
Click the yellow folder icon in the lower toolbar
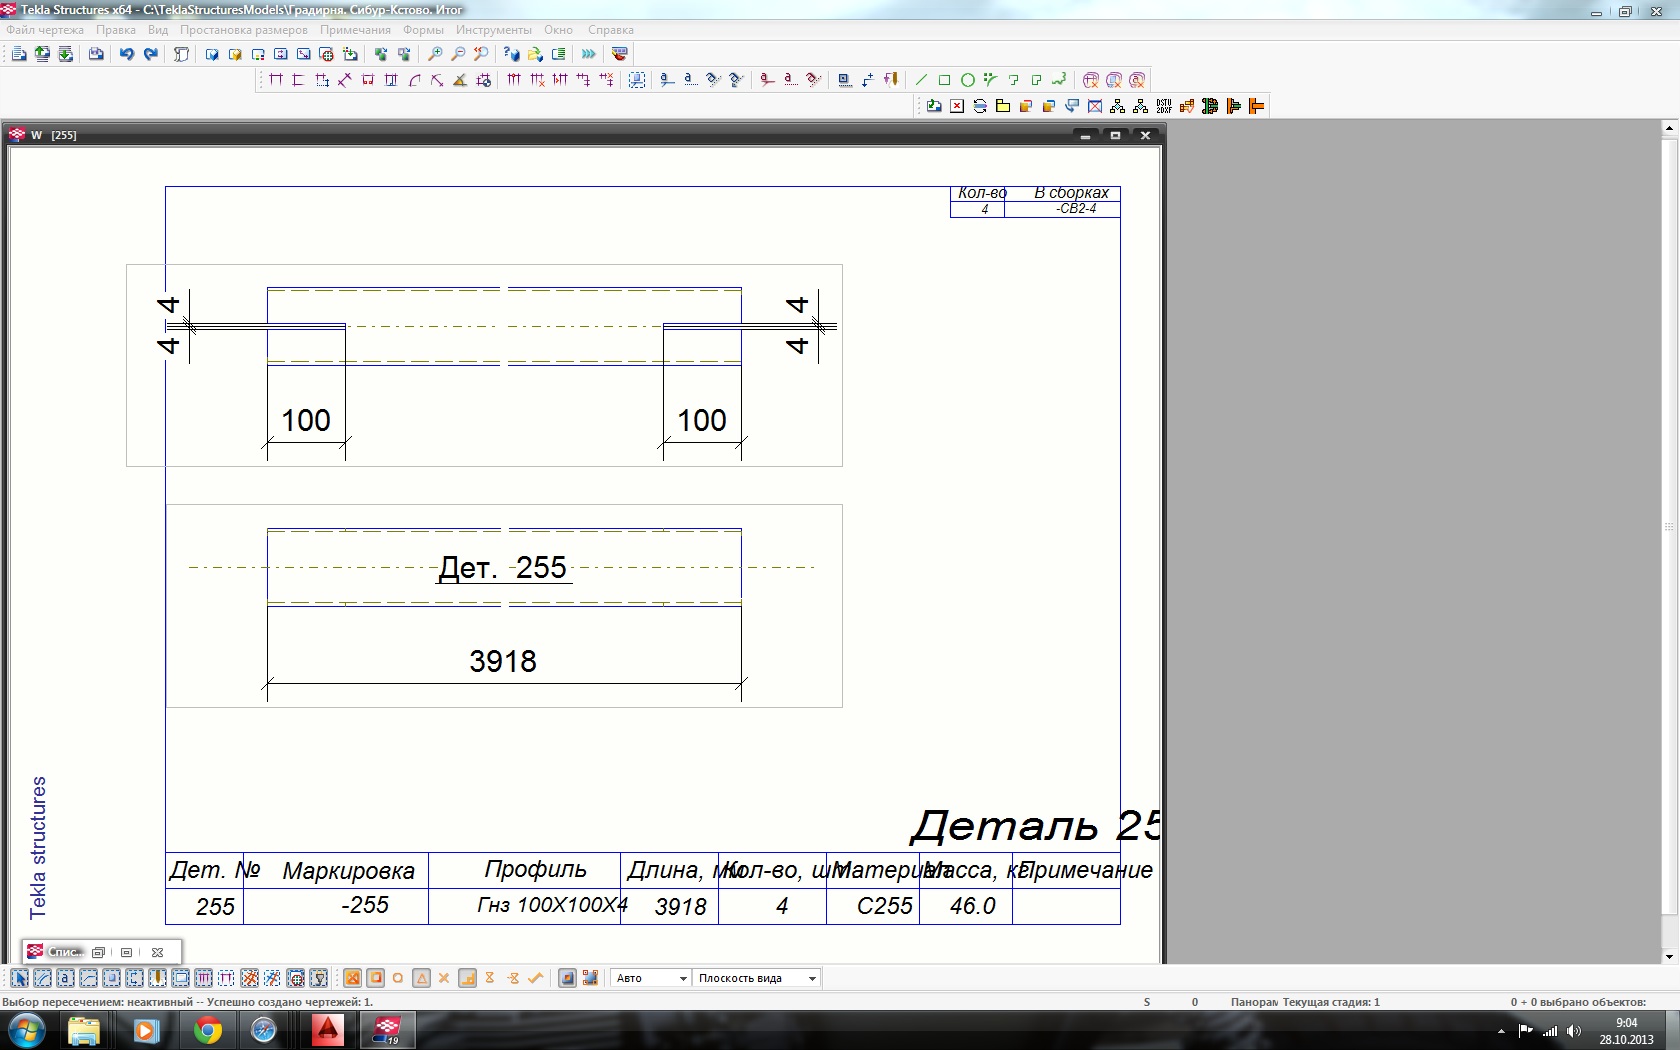coord(1003,106)
